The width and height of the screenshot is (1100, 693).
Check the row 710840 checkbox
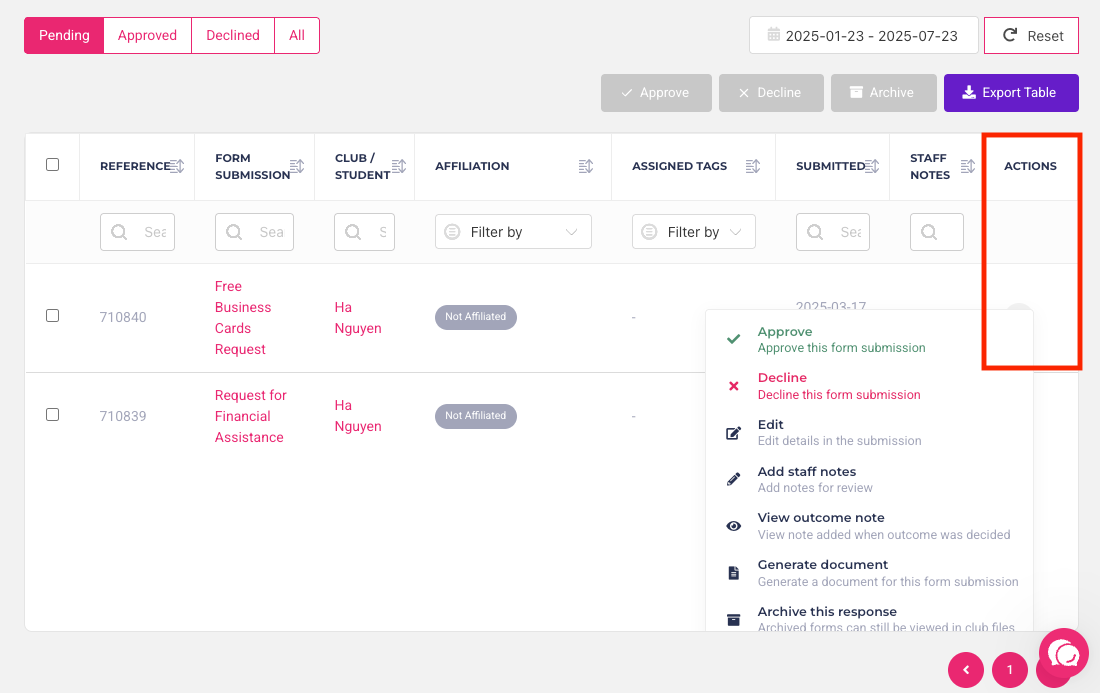coord(53,316)
